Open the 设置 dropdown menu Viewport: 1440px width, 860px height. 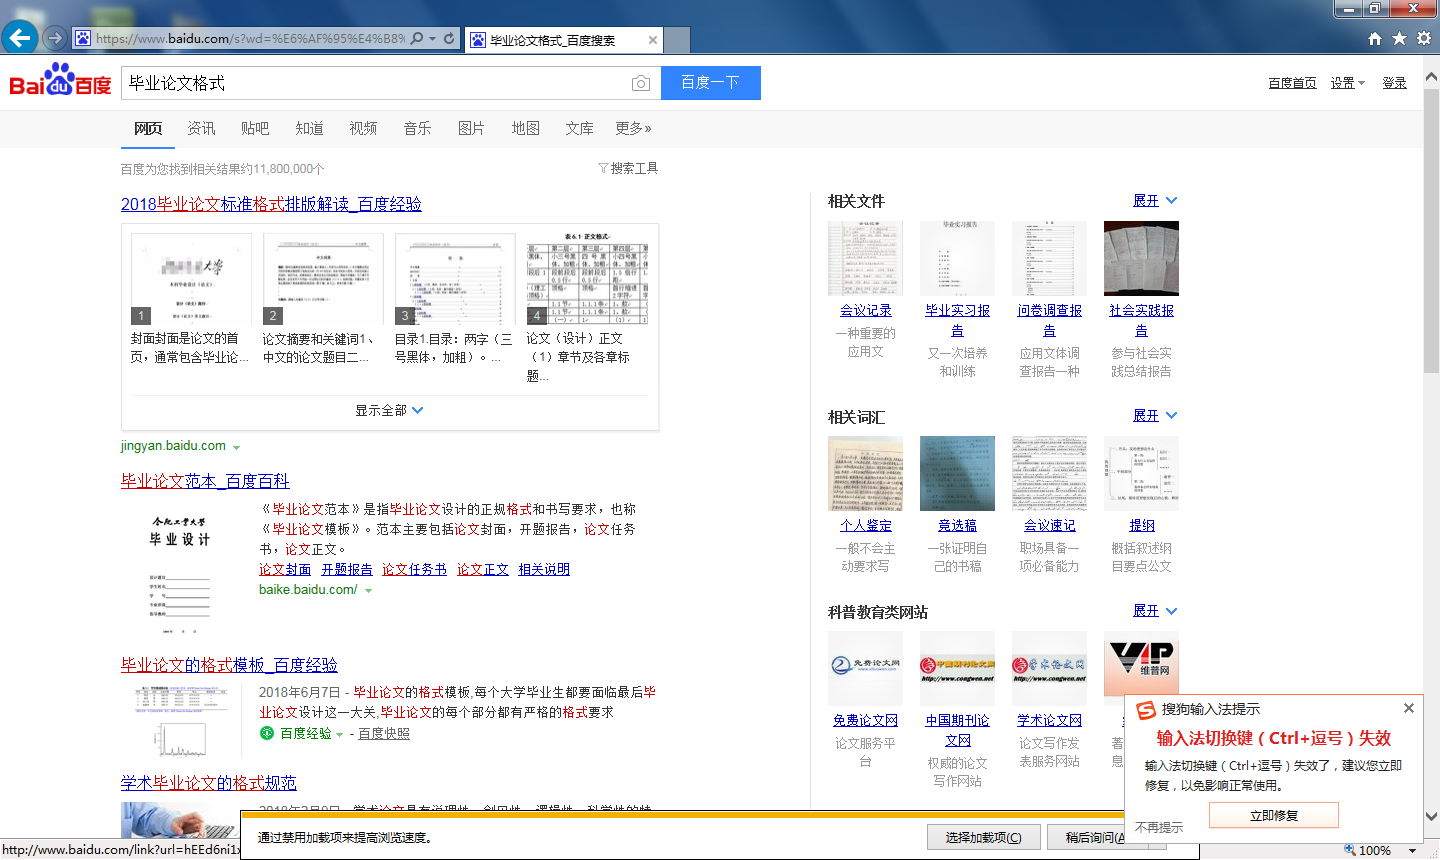click(x=1347, y=83)
